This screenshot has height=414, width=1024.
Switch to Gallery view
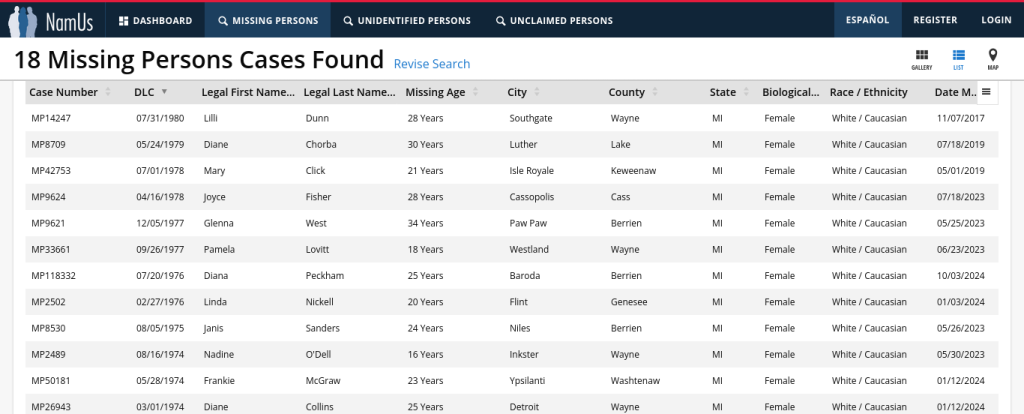pyautogui.click(x=921, y=59)
